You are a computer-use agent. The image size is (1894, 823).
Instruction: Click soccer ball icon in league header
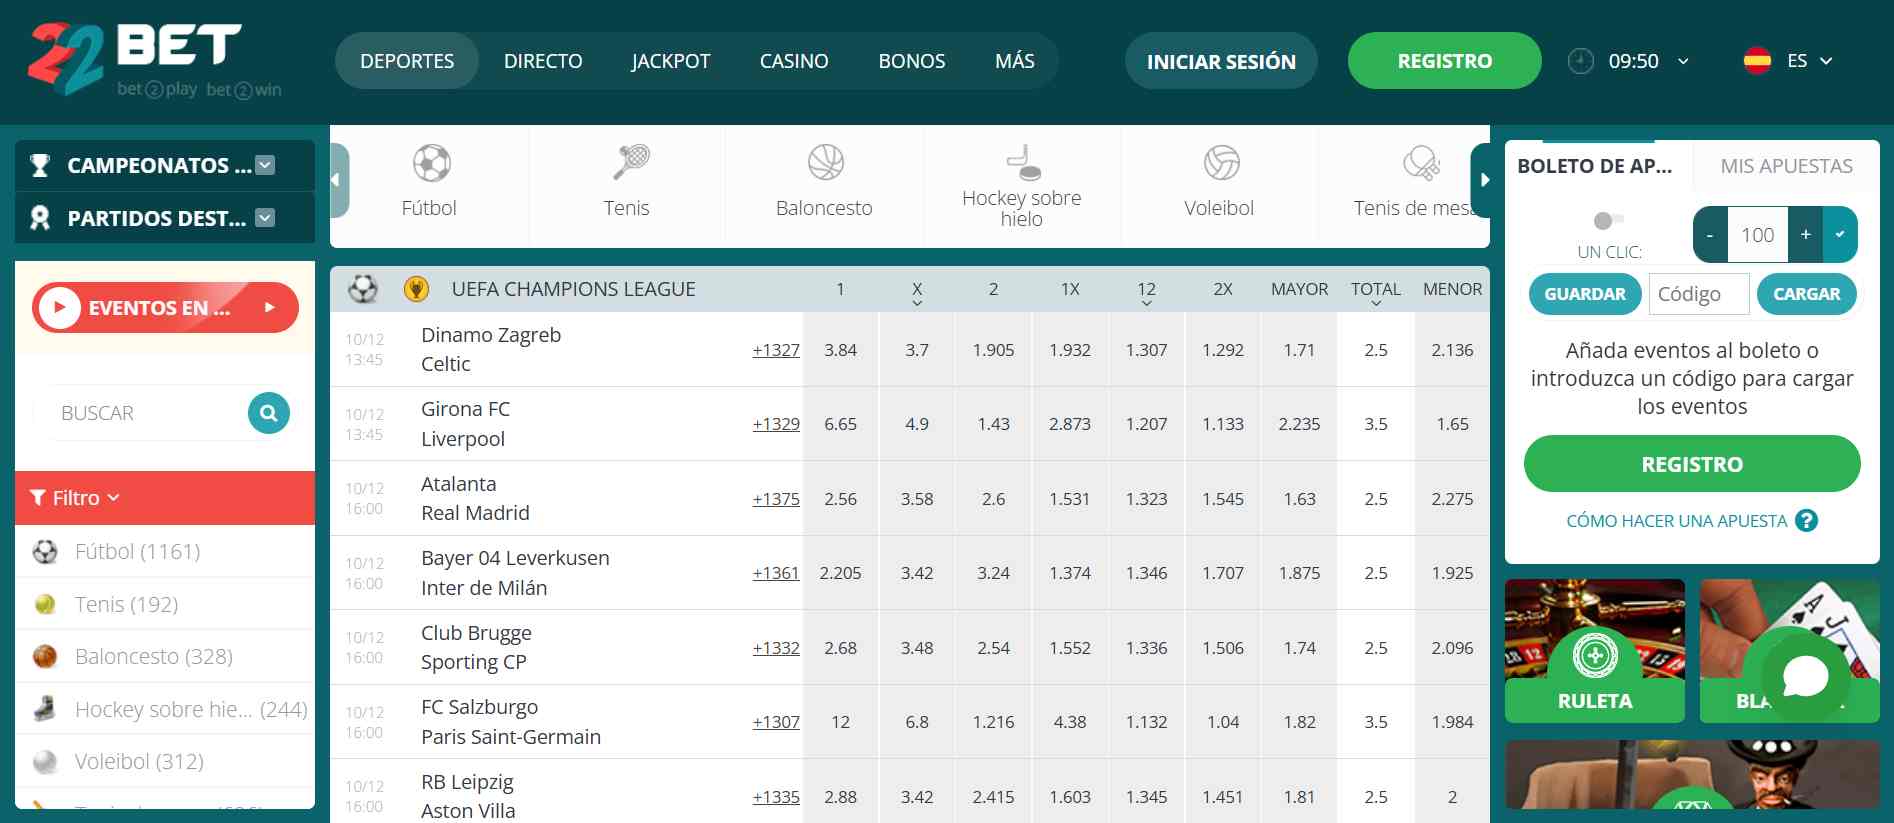click(363, 289)
